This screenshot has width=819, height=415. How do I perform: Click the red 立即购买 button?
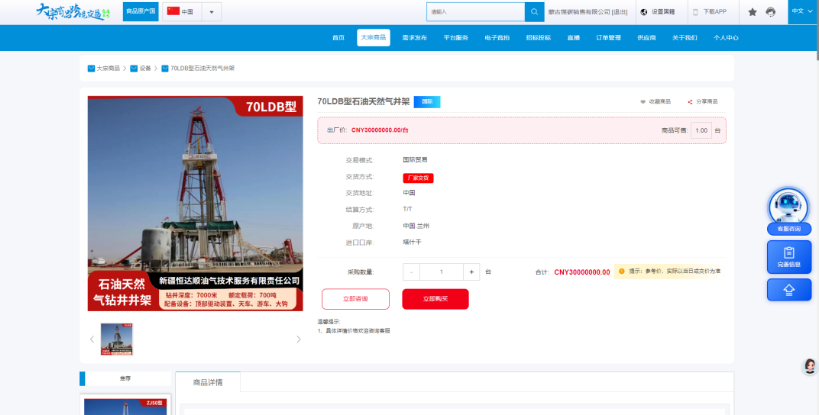coord(435,299)
